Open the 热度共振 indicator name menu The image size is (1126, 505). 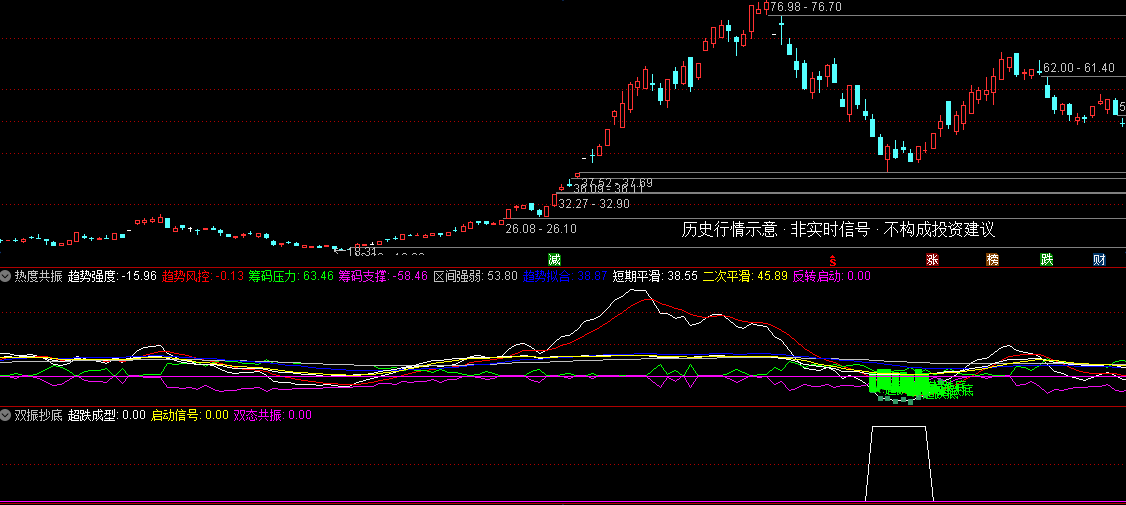click(x=39, y=274)
